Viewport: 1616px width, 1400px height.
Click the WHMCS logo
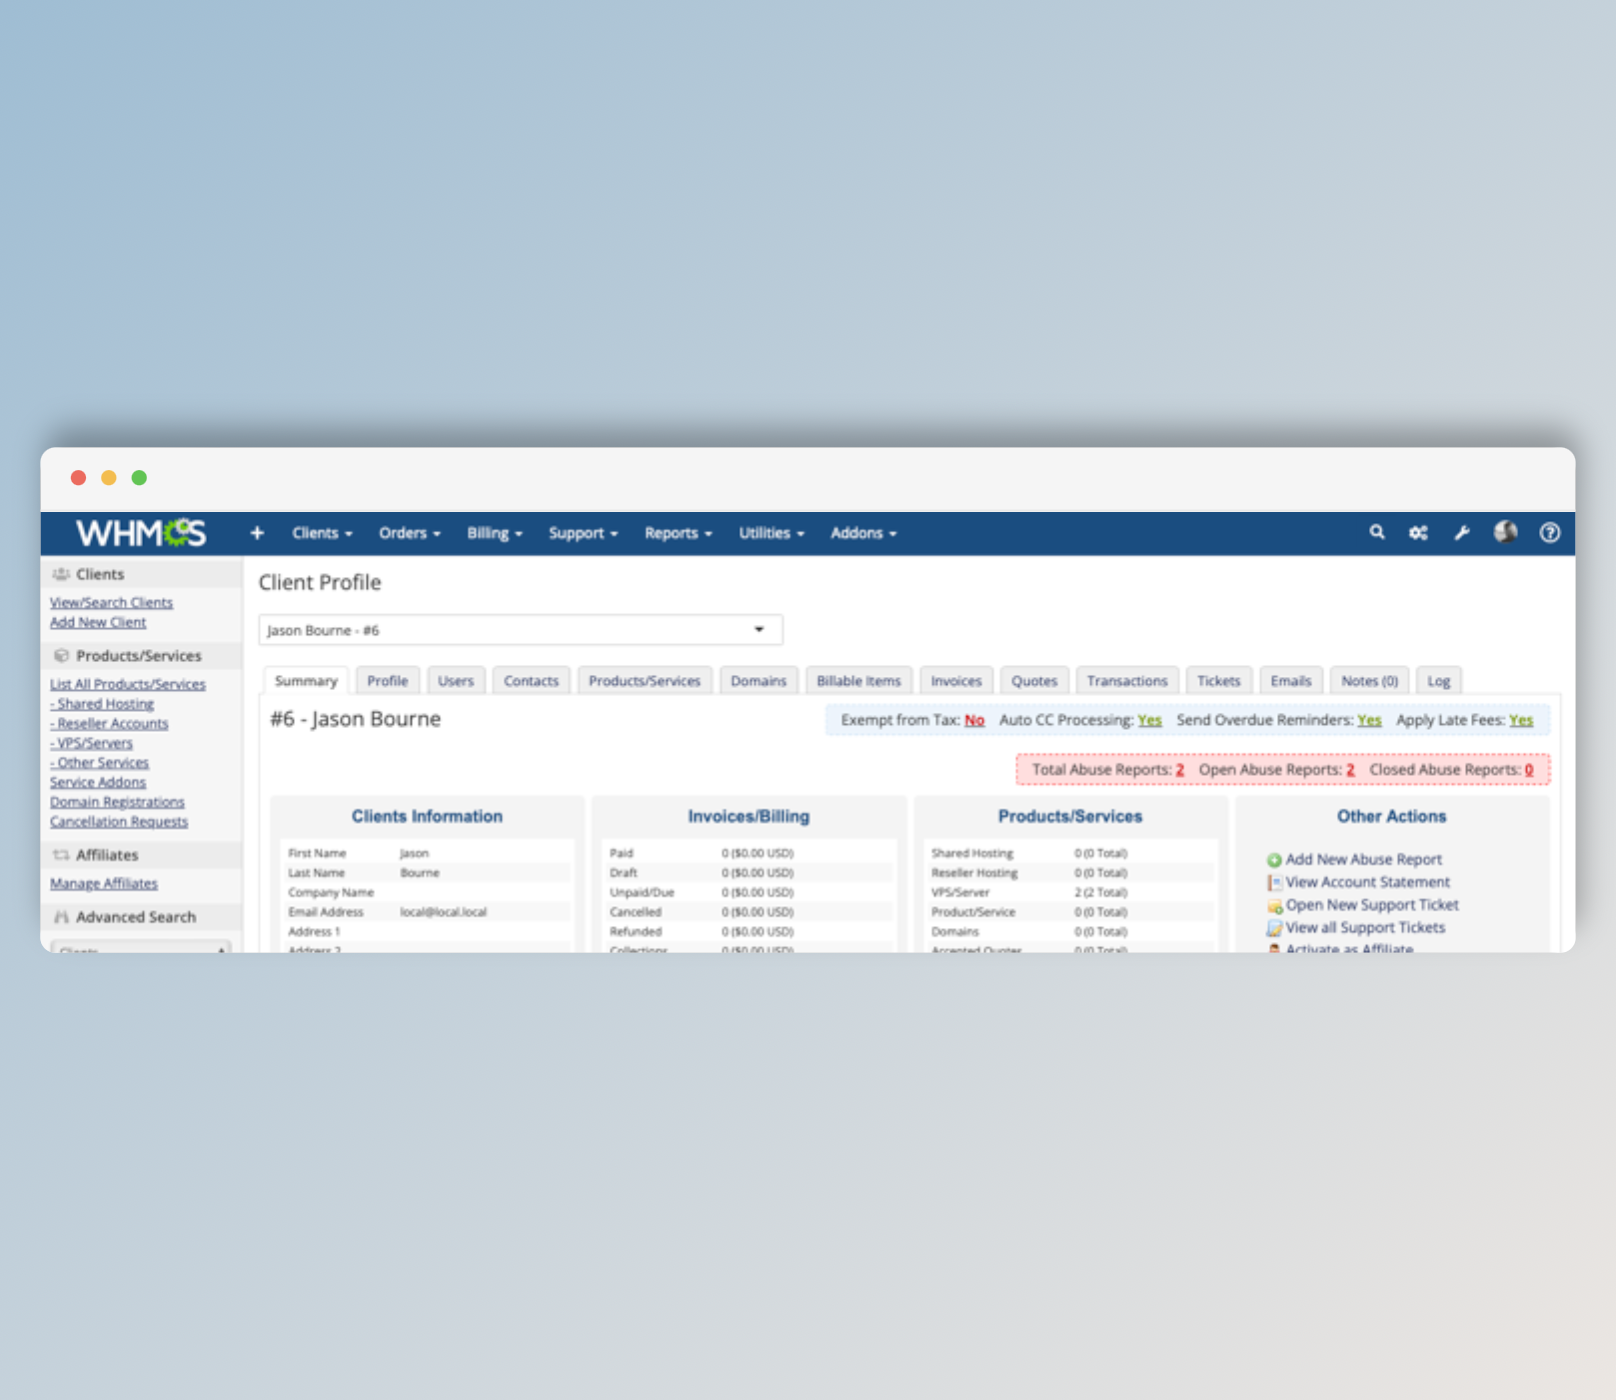click(x=141, y=533)
